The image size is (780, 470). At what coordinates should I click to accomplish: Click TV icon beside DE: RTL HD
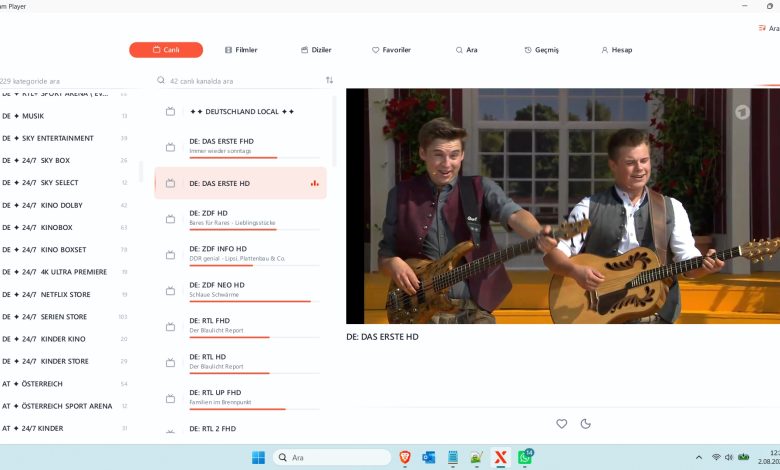coord(170,363)
